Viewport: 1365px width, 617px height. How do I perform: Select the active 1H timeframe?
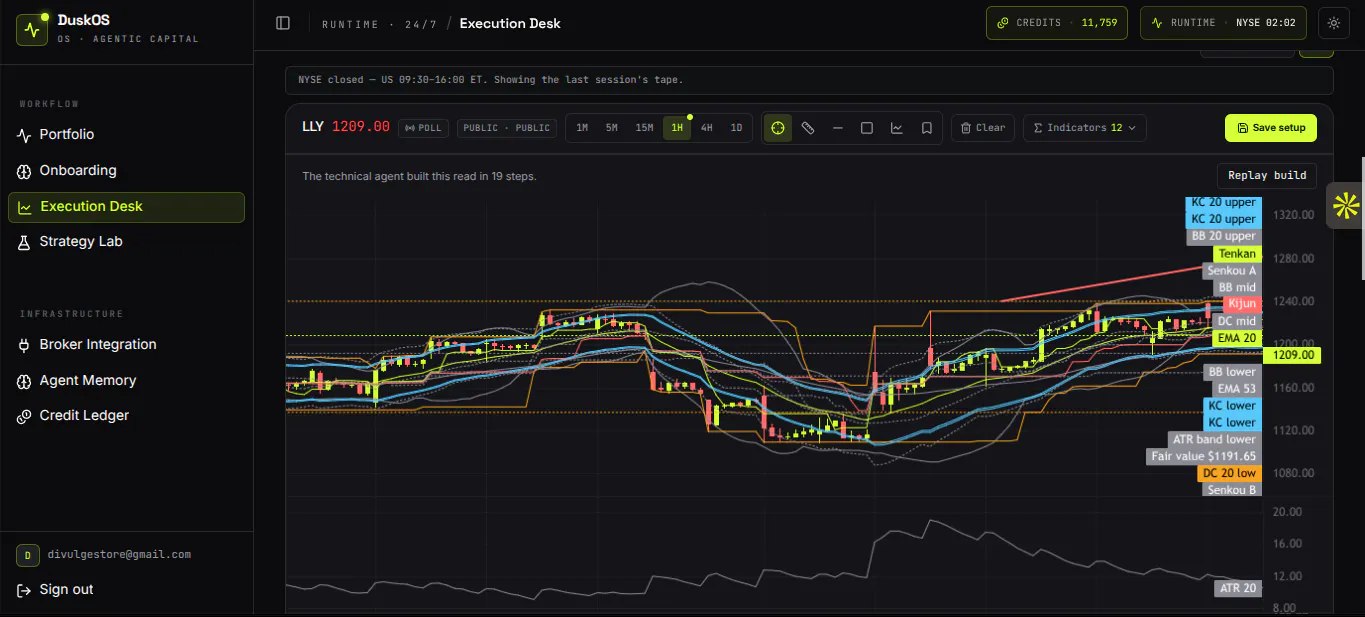click(x=677, y=128)
